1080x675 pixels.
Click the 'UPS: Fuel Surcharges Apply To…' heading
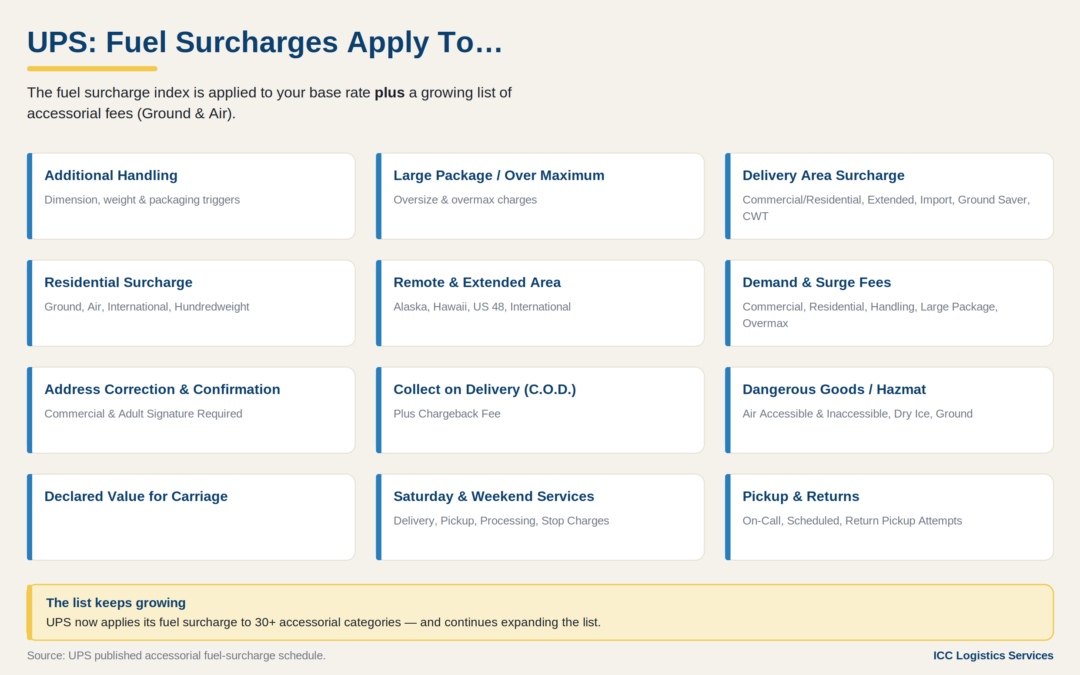pos(264,42)
